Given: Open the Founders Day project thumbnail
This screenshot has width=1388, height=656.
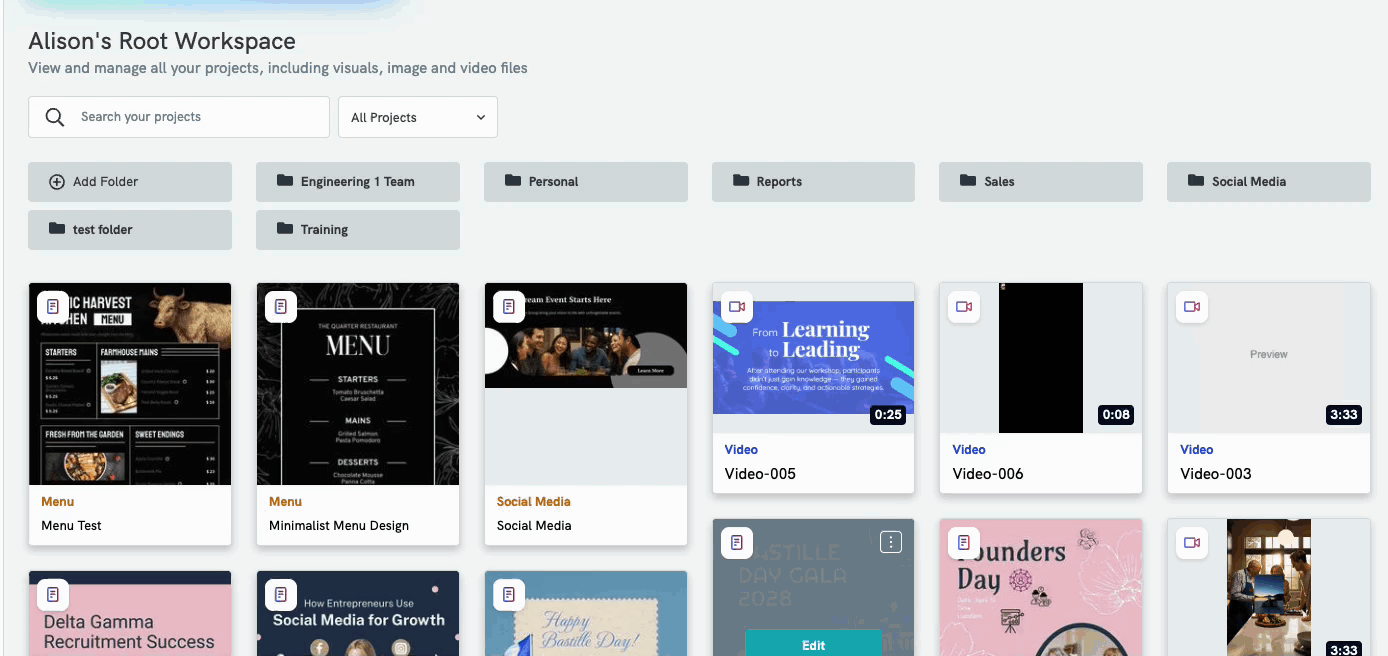Looking at the screenshot, I should pyautogui.click(x=1041, y=587).
